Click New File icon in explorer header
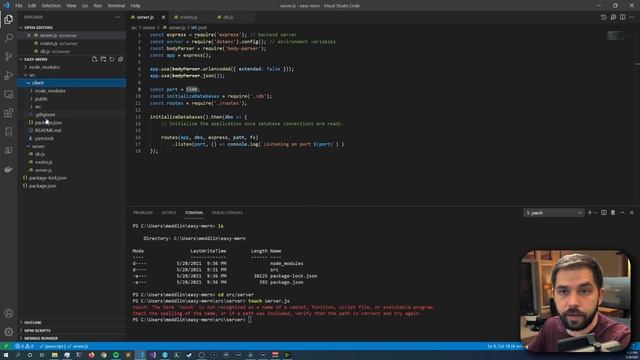 tap(95, 59)
